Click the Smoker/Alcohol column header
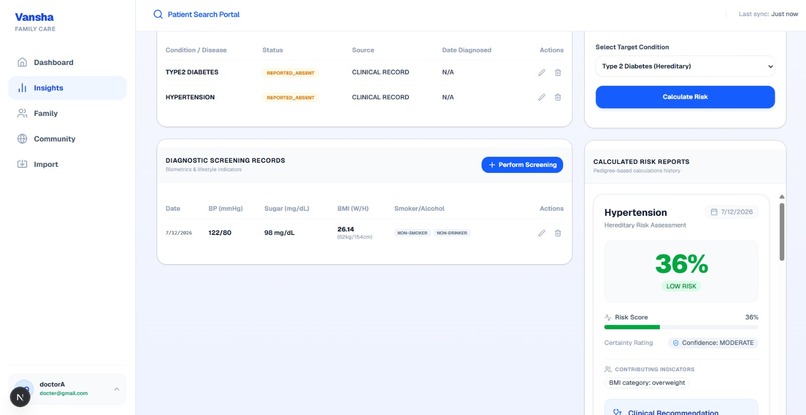The height and width of the screenshot is (415, 806). (419, 208)
